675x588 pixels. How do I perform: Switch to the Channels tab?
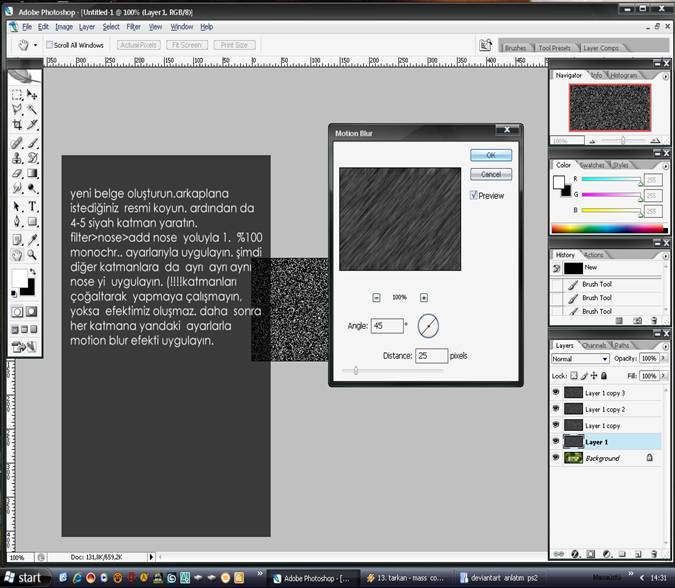coord(593,345)
